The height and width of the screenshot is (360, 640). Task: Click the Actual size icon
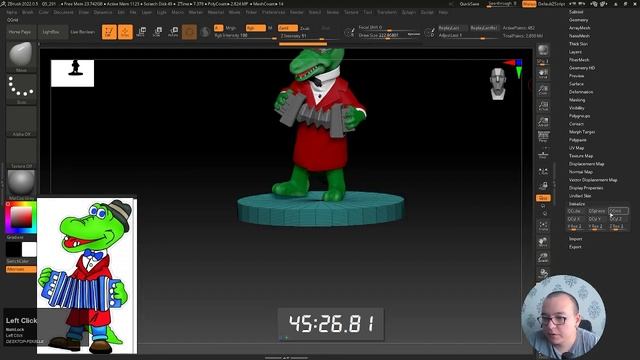click(543, 106)
